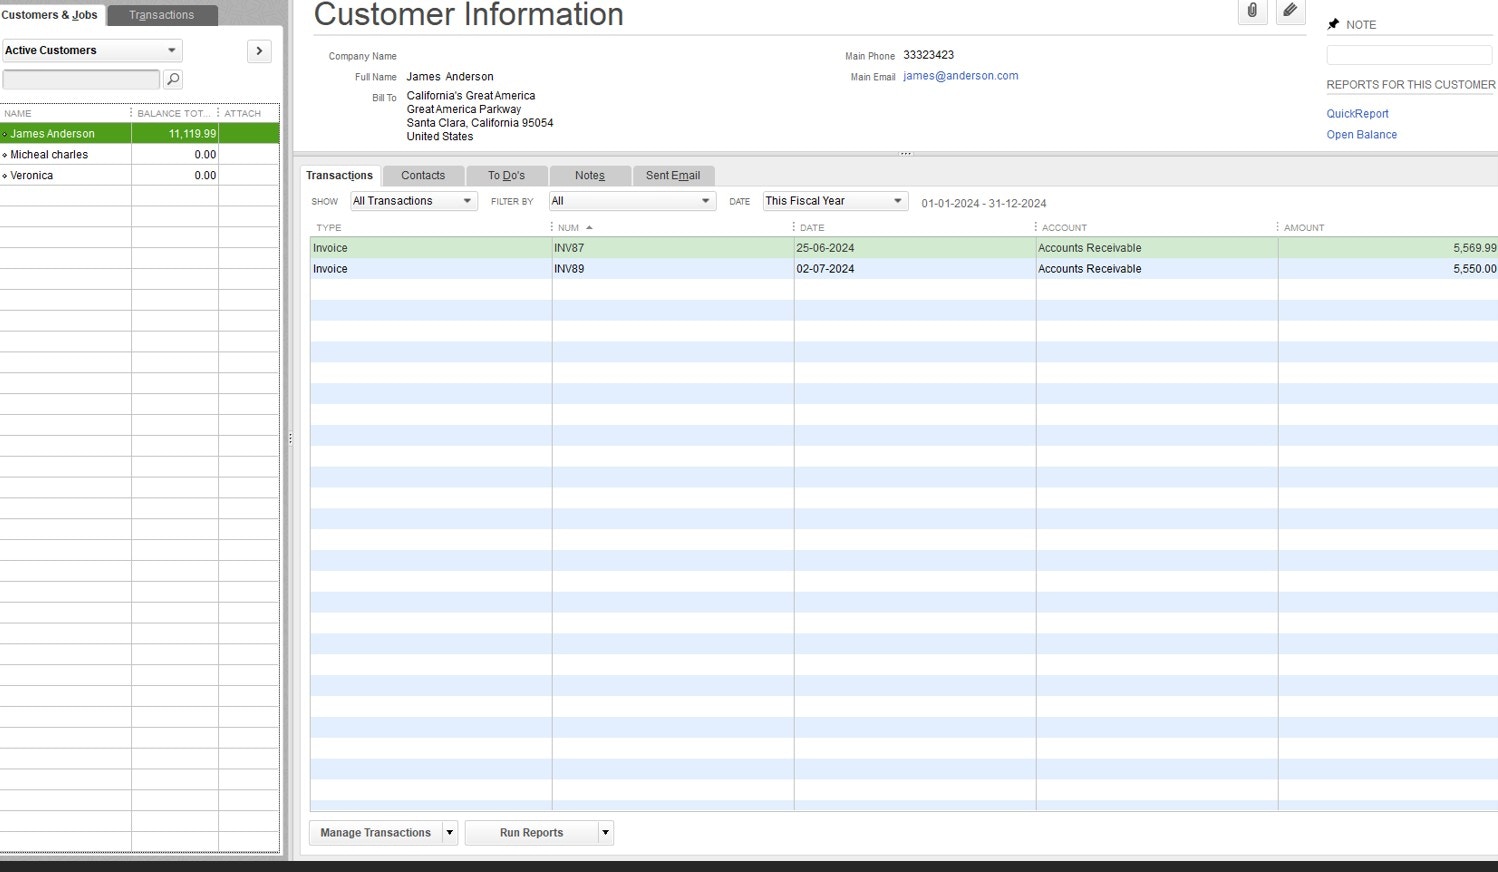
Task: Click the 11,119.99 balance cell
Action: 175,134
